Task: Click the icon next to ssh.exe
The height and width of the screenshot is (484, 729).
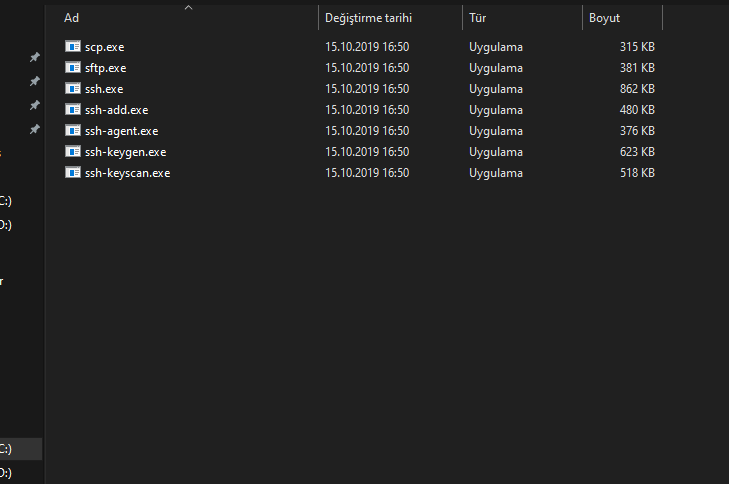Action: pyautogui.click(x=72, y=88)
